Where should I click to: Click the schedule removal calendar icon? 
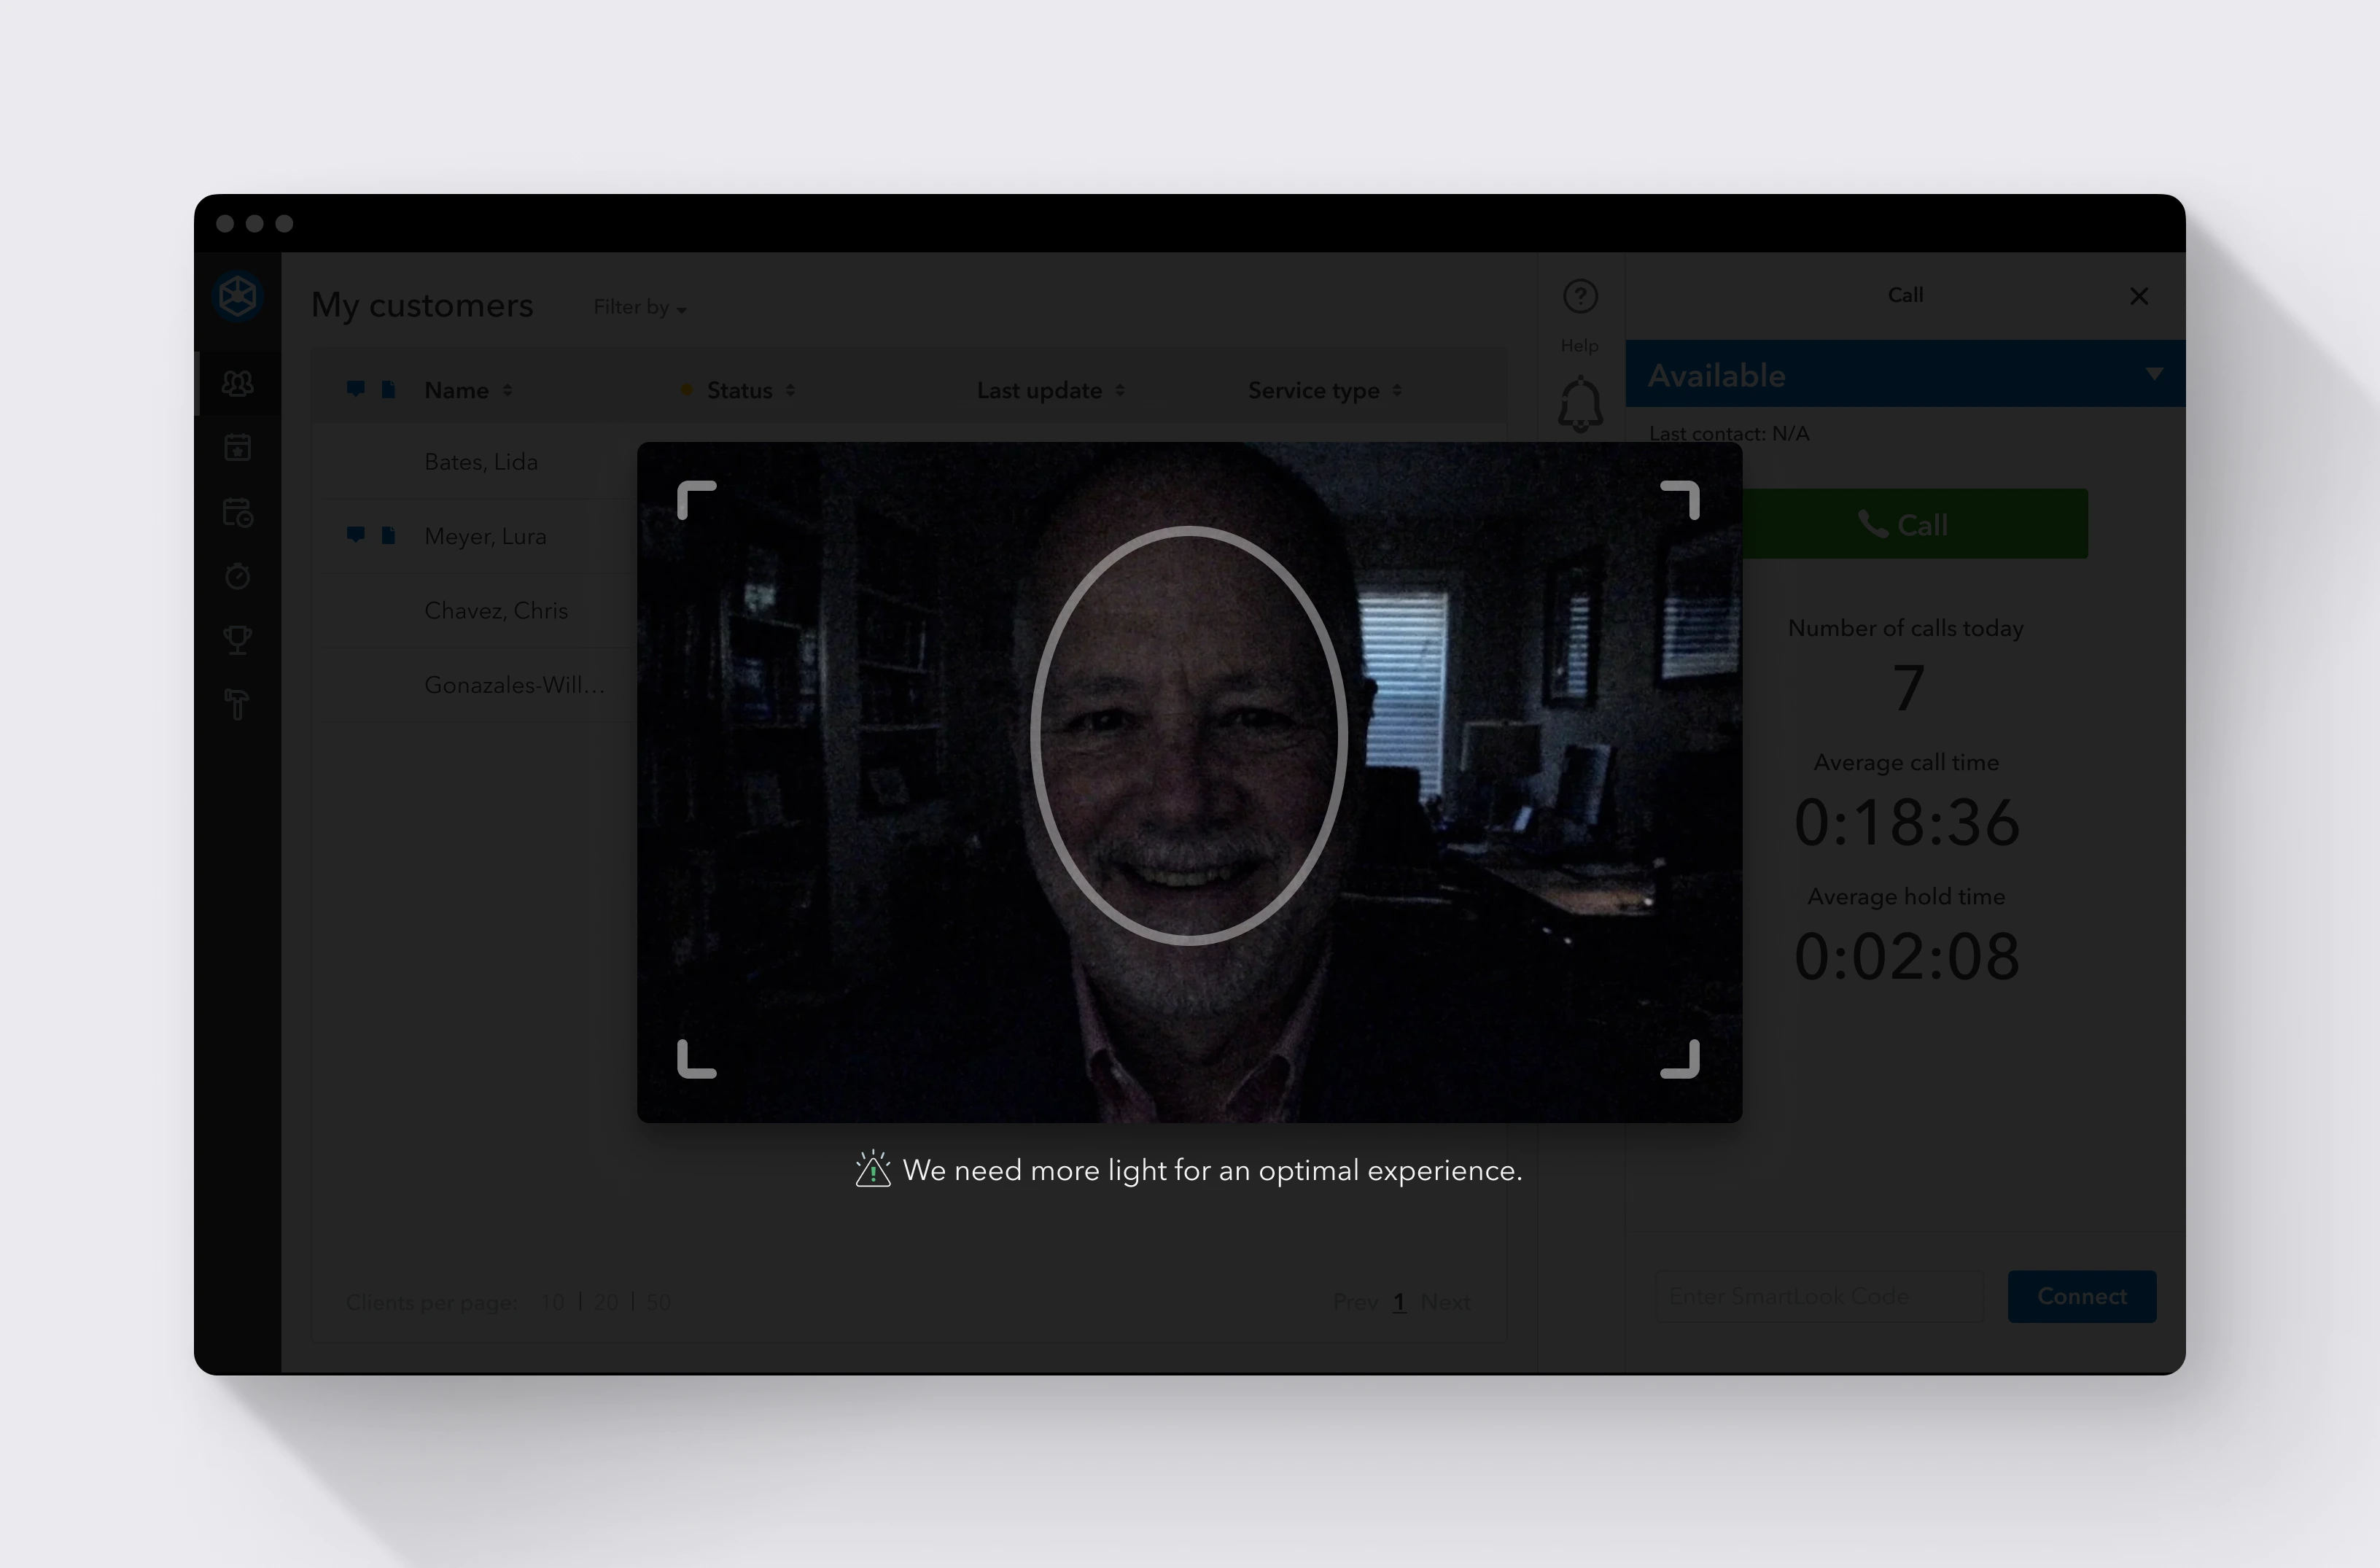(238, 512)
